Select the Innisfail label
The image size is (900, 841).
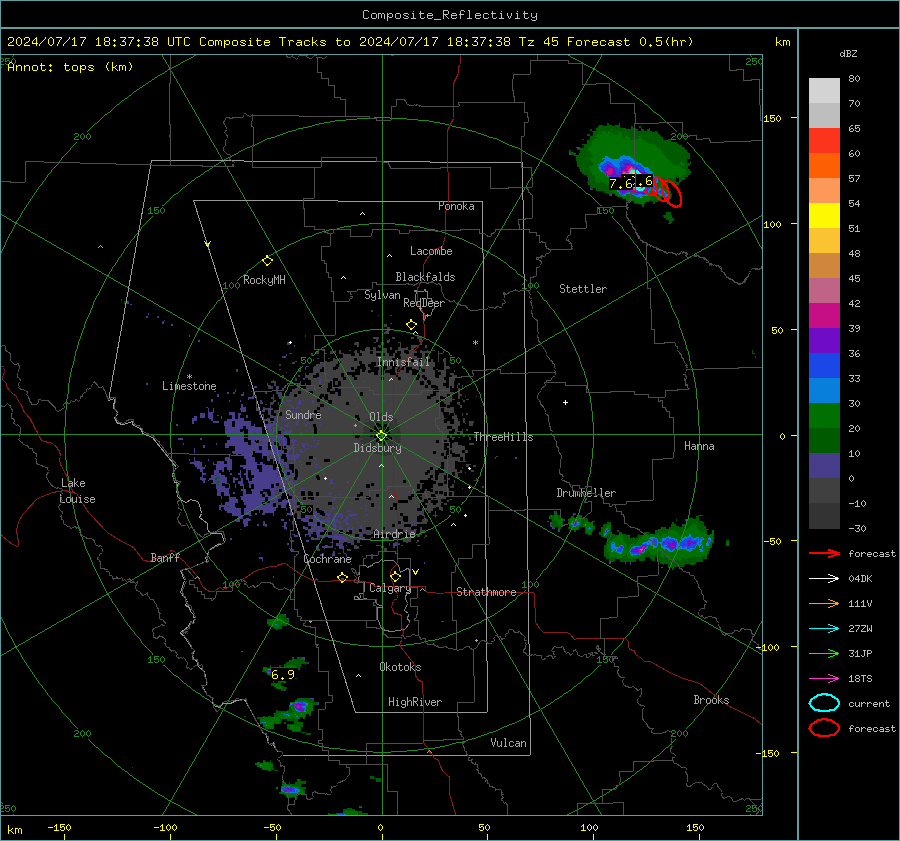click(x=403, y=362)
